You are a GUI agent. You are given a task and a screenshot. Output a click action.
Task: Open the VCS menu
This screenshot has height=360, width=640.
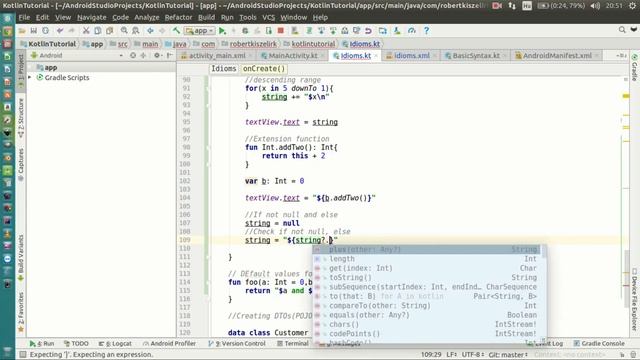coord(268,18)
